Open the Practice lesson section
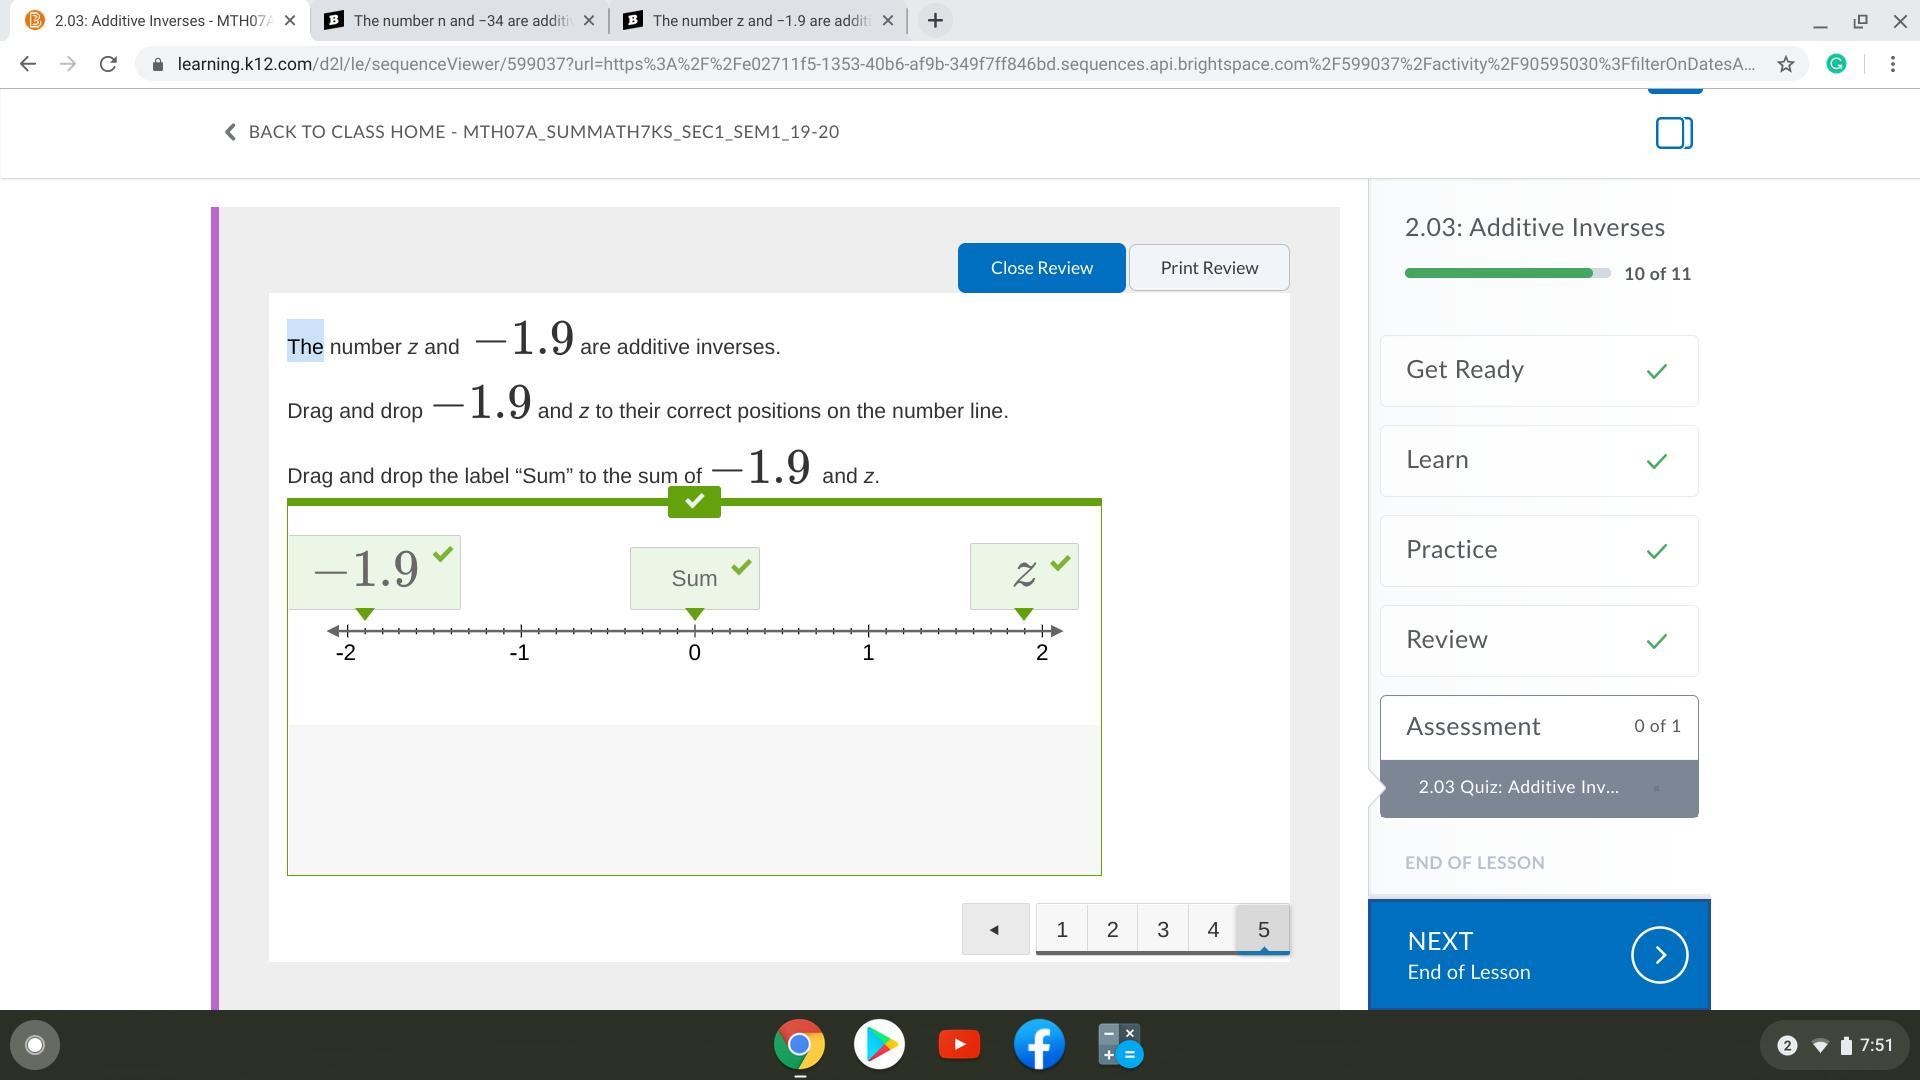This screenshot has width=1920, height=1080. coord(1538,551)
